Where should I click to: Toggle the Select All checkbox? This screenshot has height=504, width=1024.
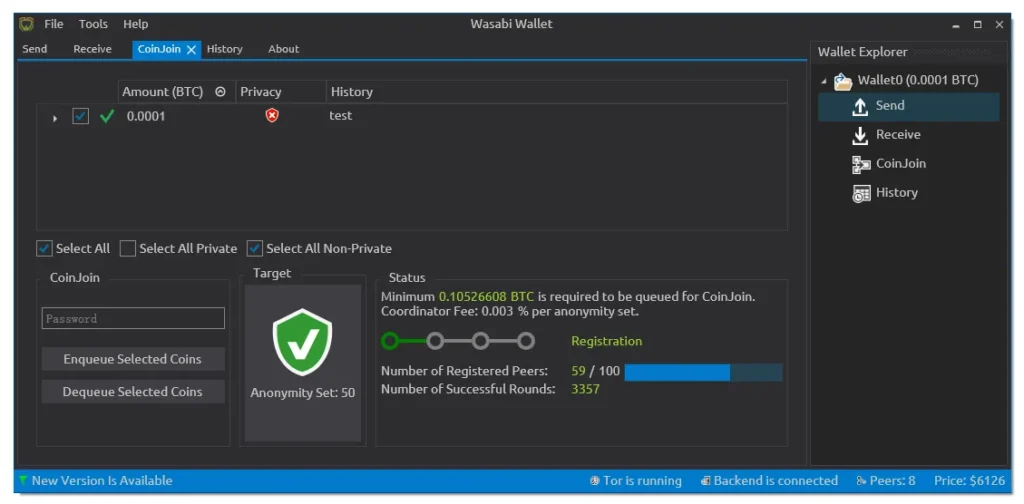(x=44, y=248)
